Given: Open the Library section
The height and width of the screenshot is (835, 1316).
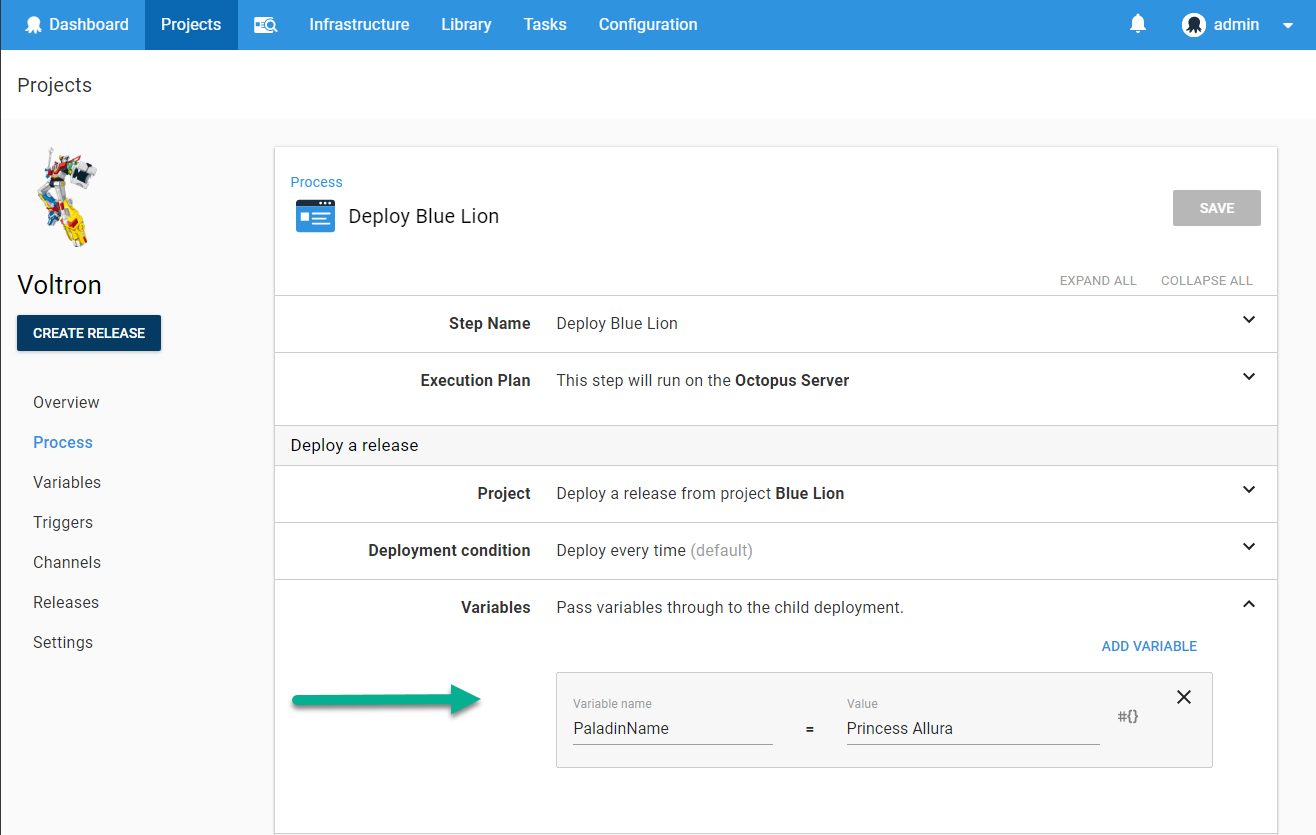Looking at the screenshot, I should tap(466, 24).
